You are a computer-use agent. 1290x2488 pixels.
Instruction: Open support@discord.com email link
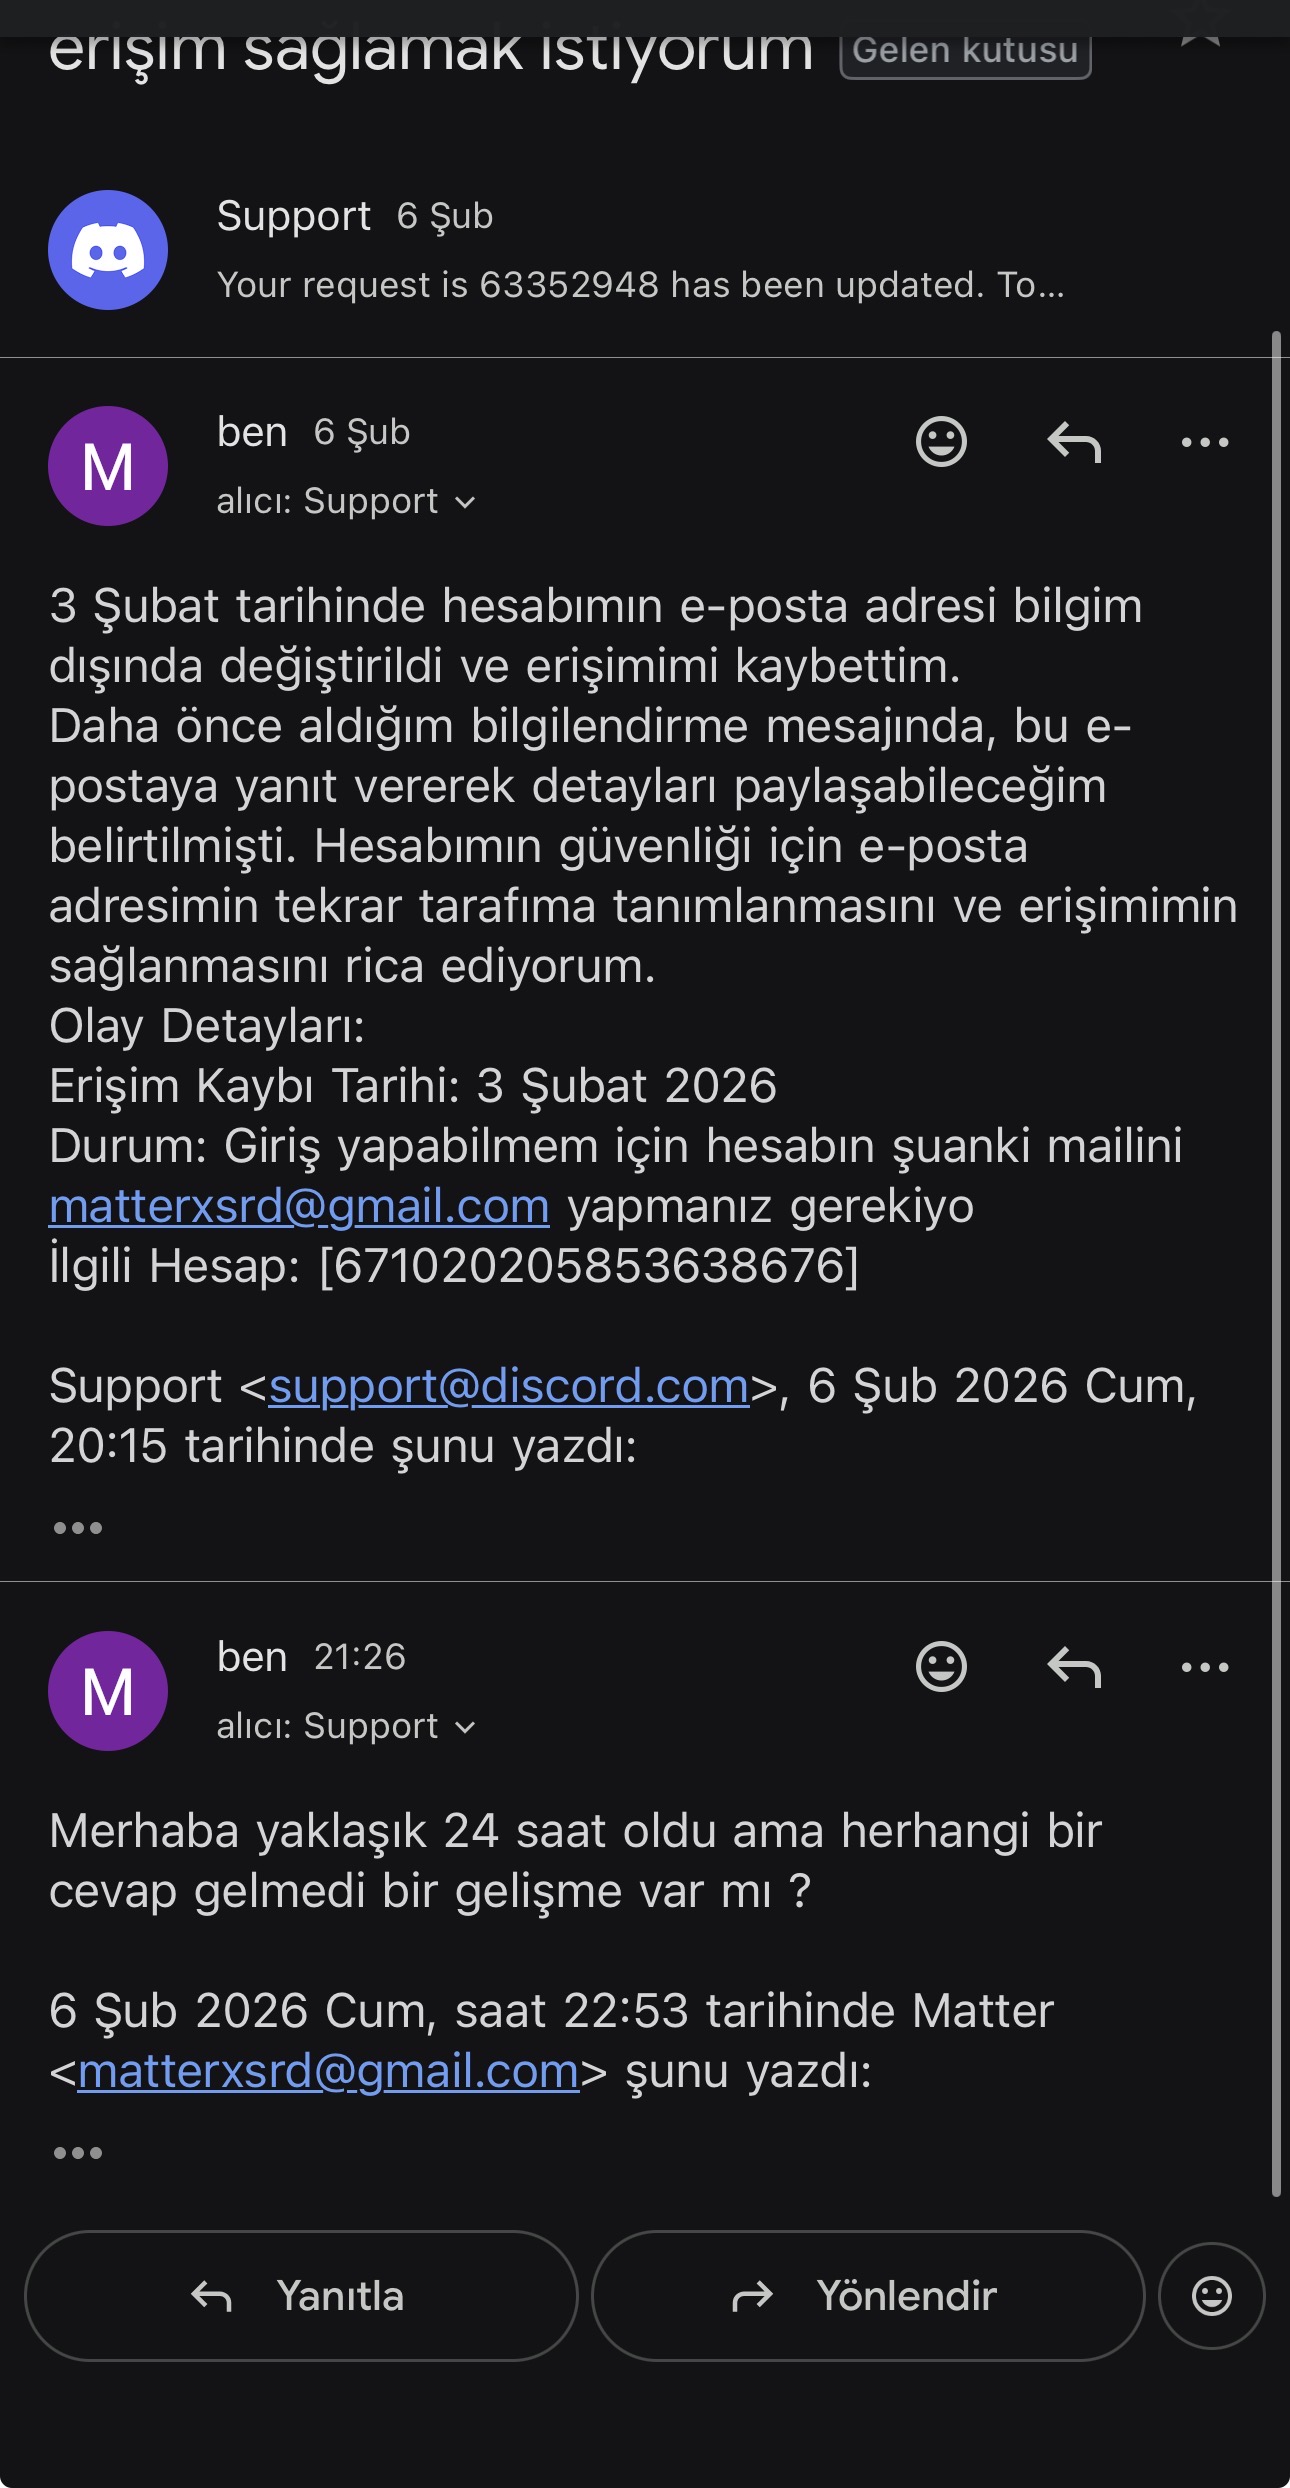coord(509,1387)
